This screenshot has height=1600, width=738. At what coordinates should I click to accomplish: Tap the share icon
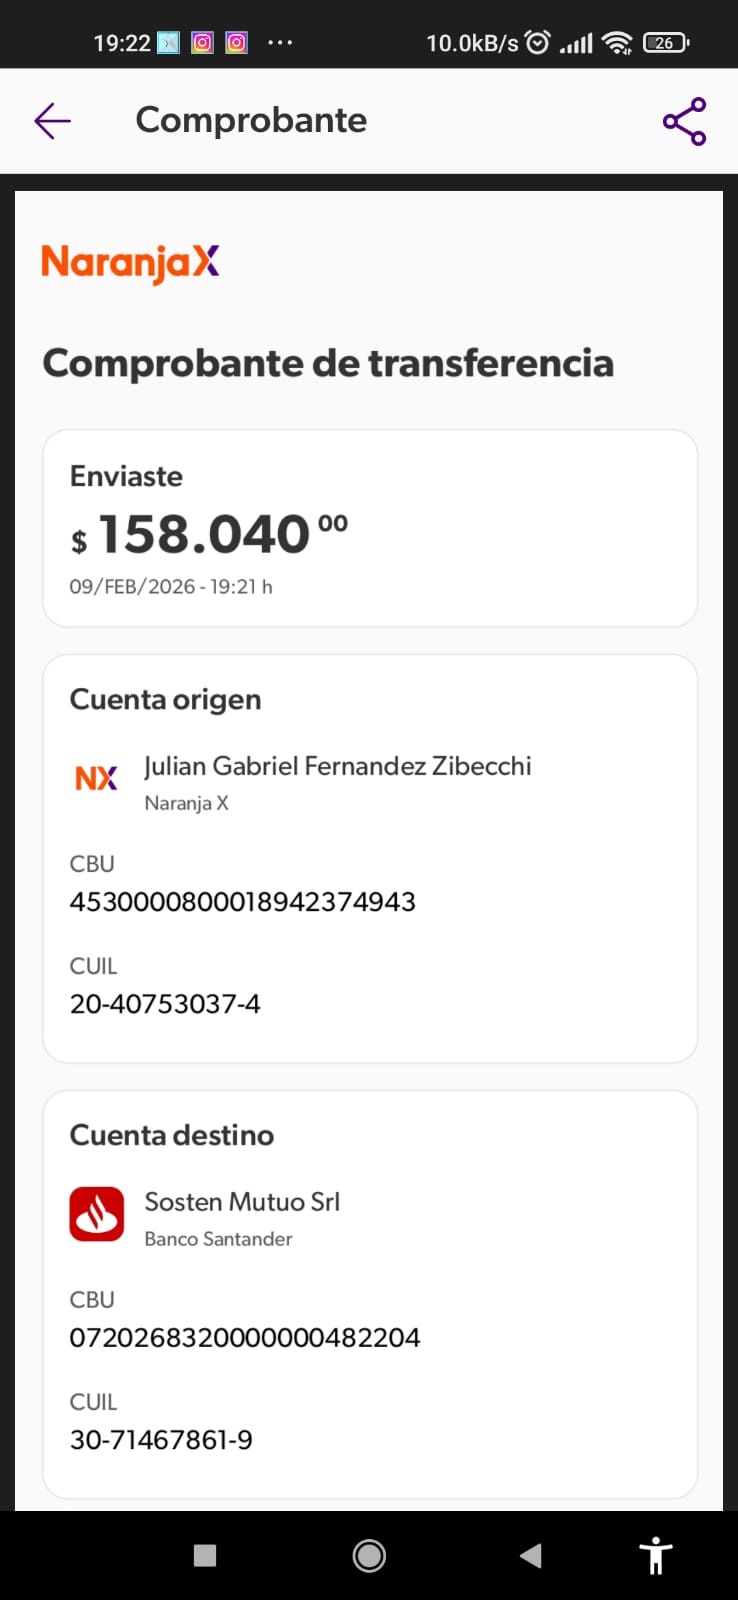[684, 121]
